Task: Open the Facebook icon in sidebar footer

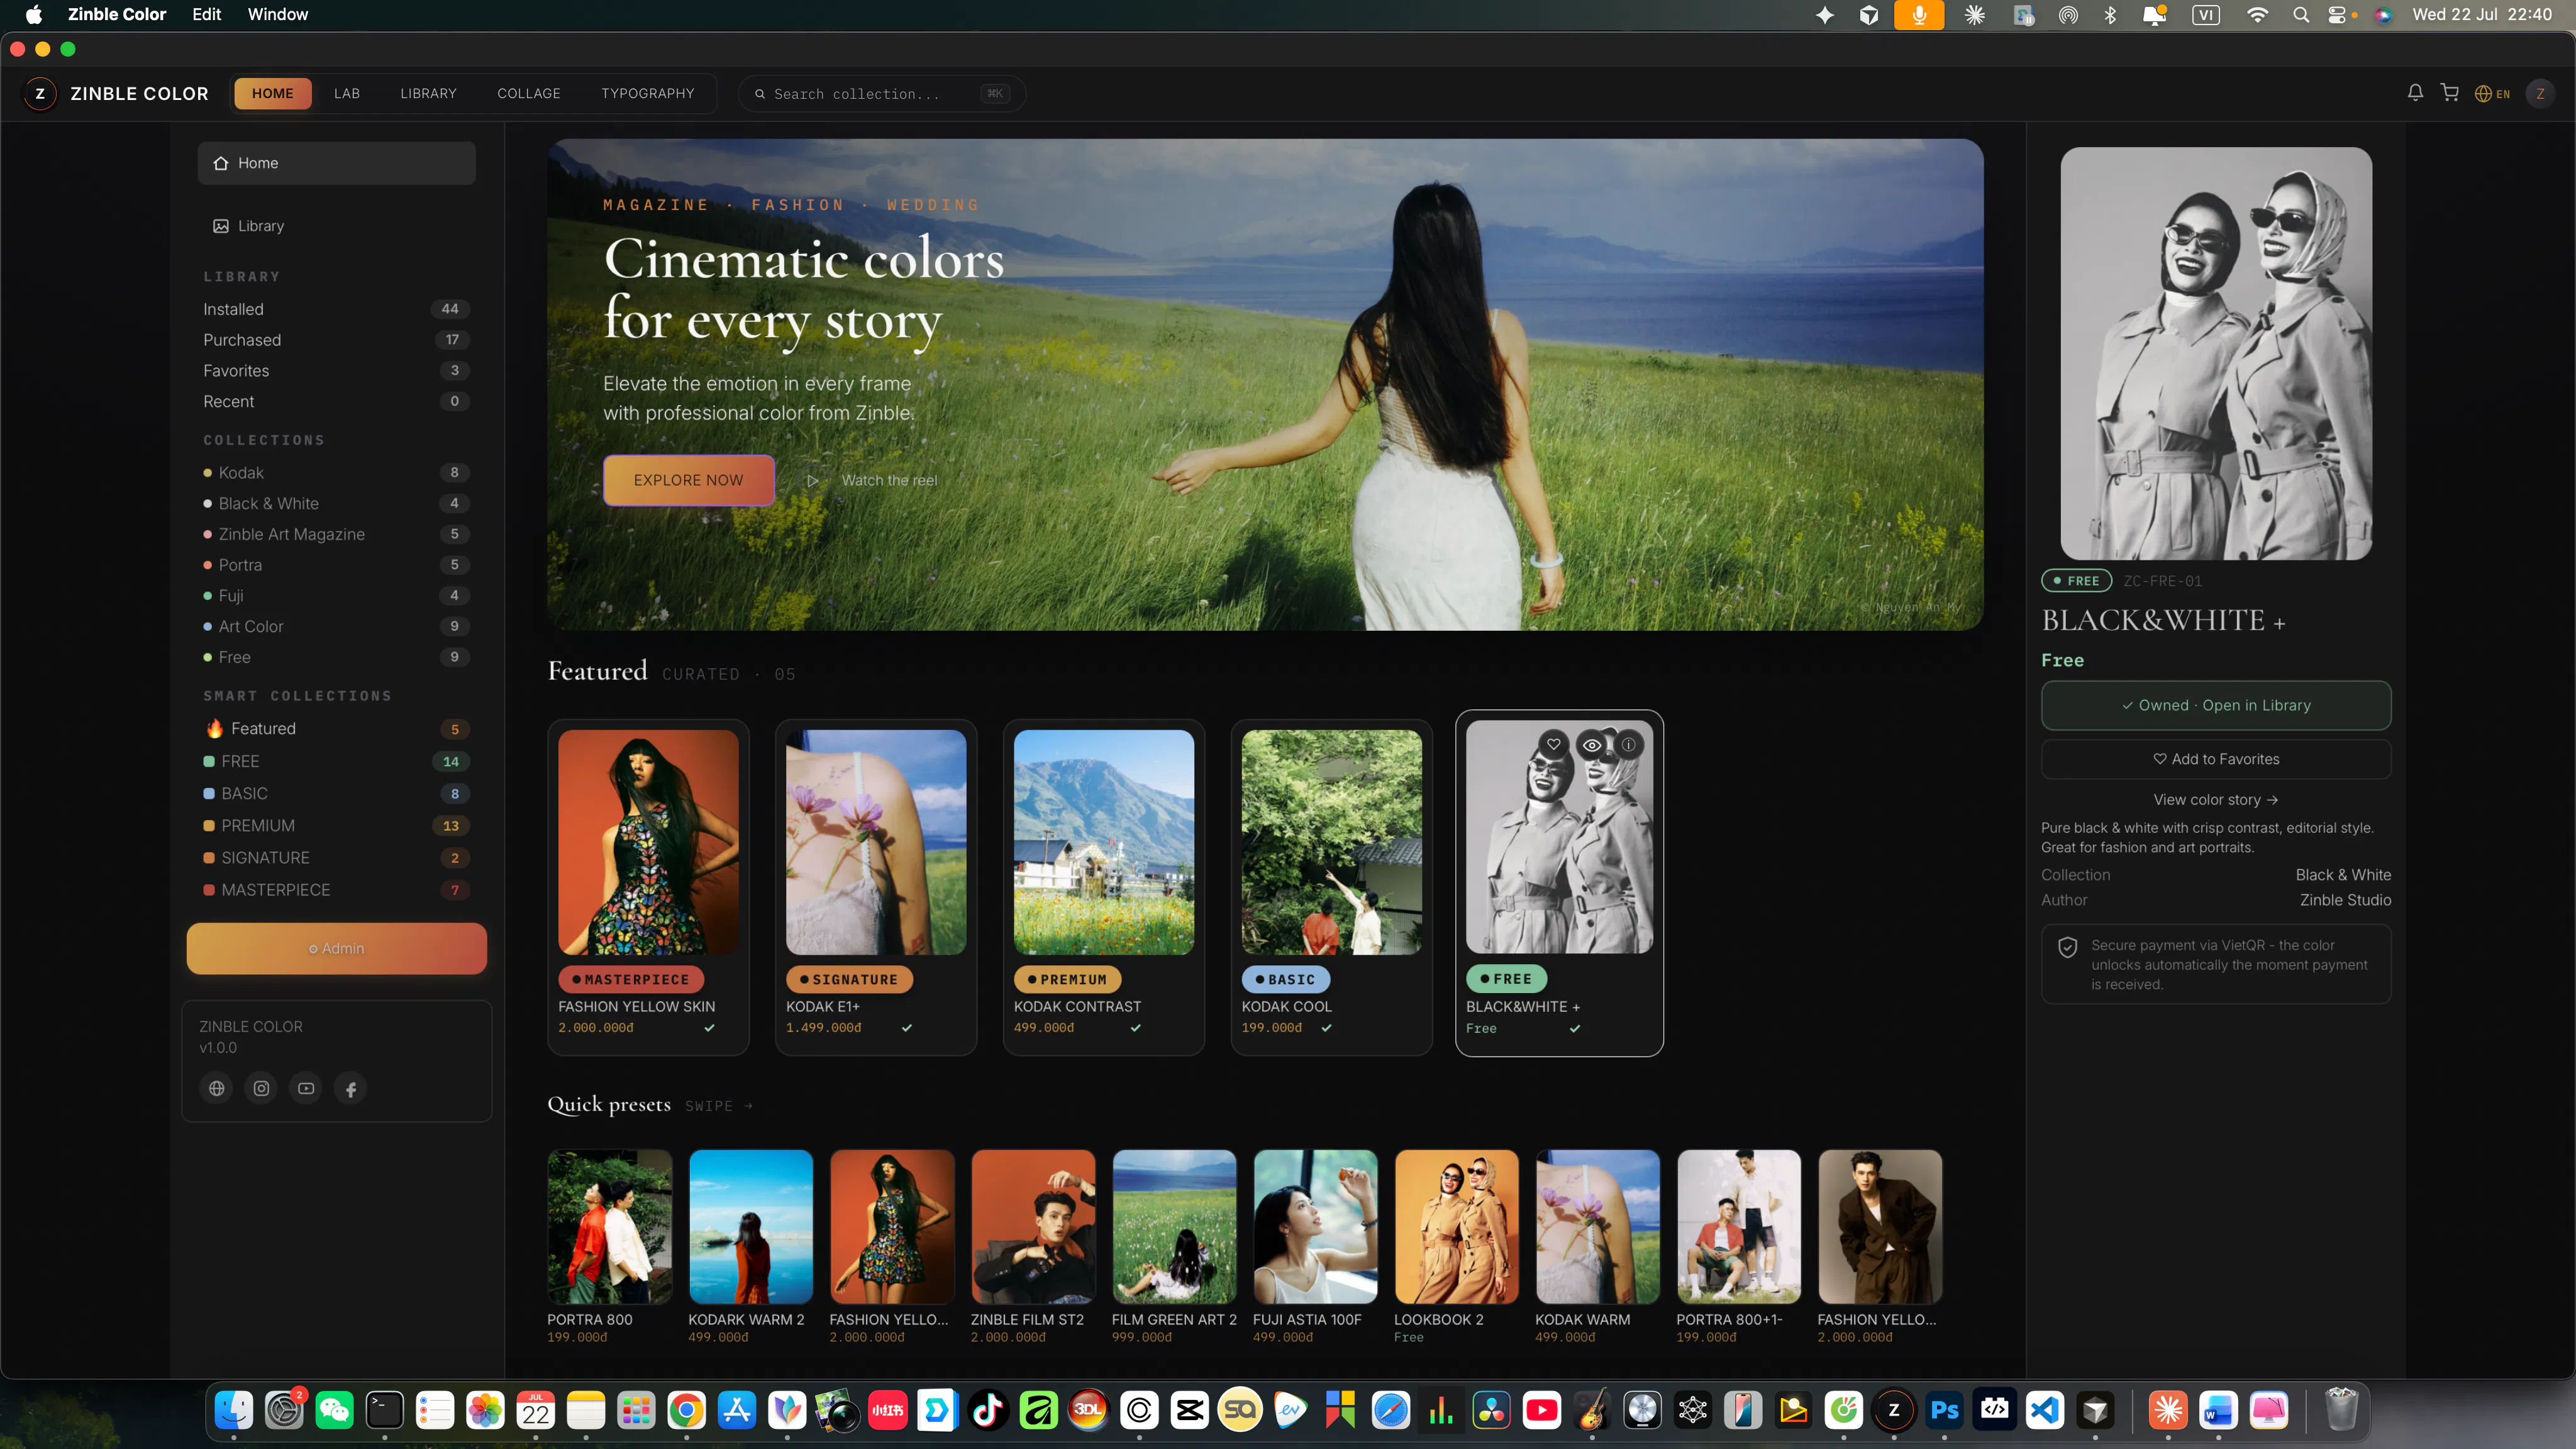Action: [x=351, y=1088]
